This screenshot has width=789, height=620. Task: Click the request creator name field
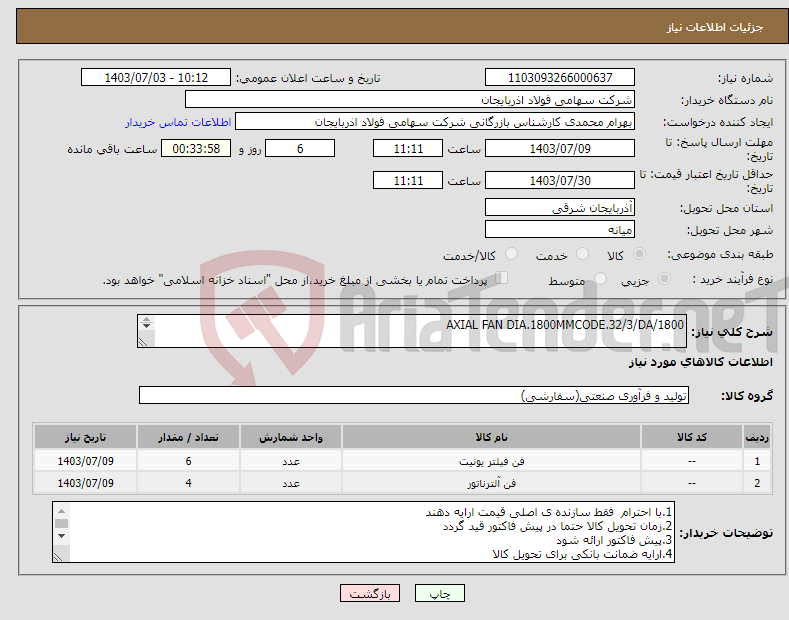[x=435, y=122]
